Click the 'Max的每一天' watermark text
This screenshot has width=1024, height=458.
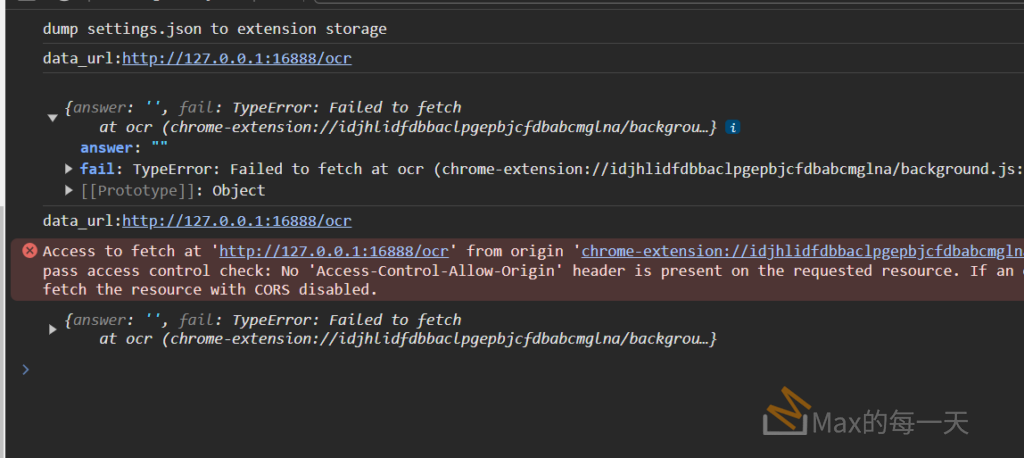click(x=890, y=422)
